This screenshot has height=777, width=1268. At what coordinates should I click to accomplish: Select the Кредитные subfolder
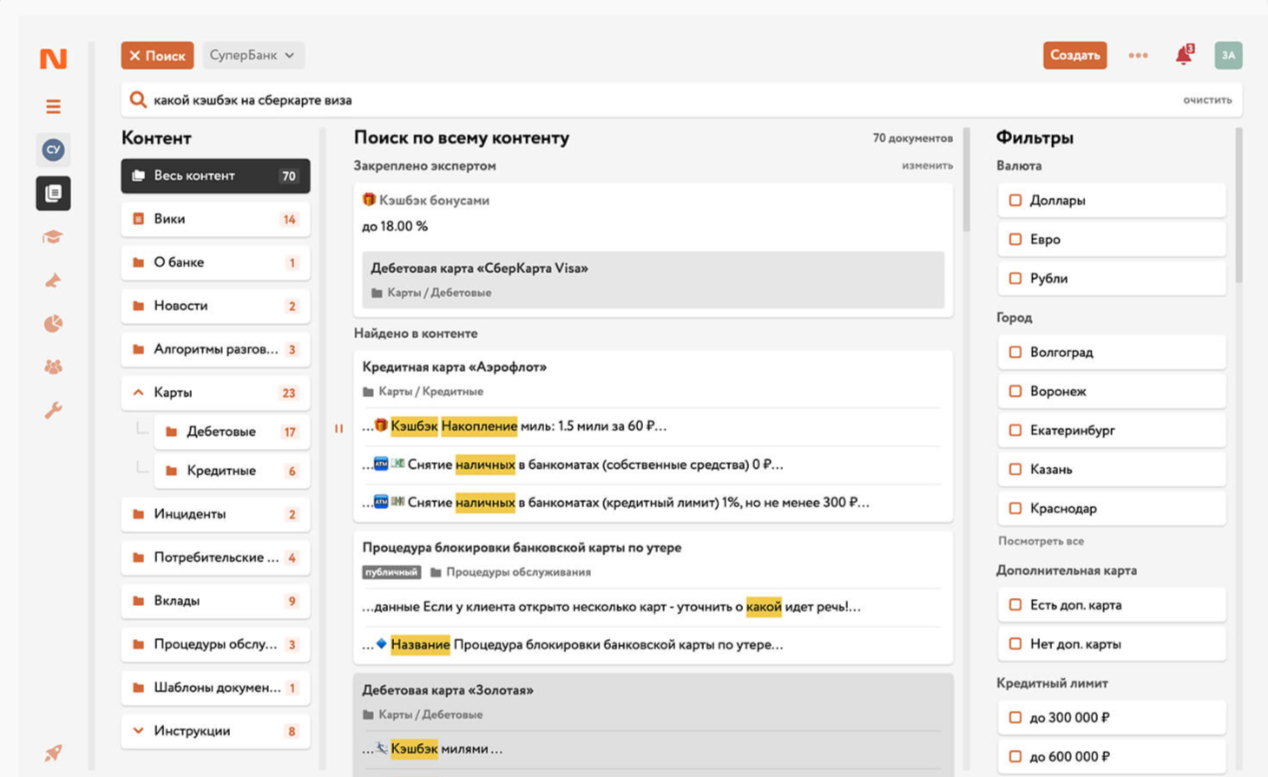[232, 471]
